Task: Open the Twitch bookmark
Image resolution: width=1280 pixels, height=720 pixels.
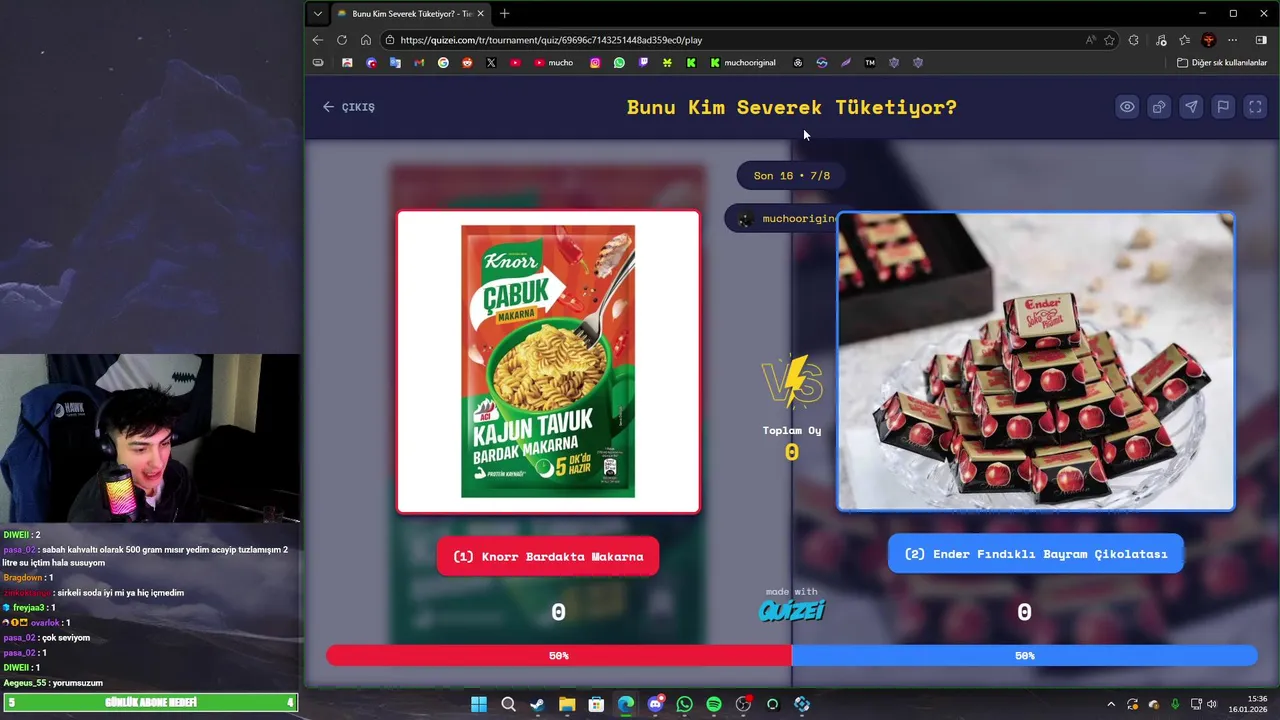Action: coord(643,63)
